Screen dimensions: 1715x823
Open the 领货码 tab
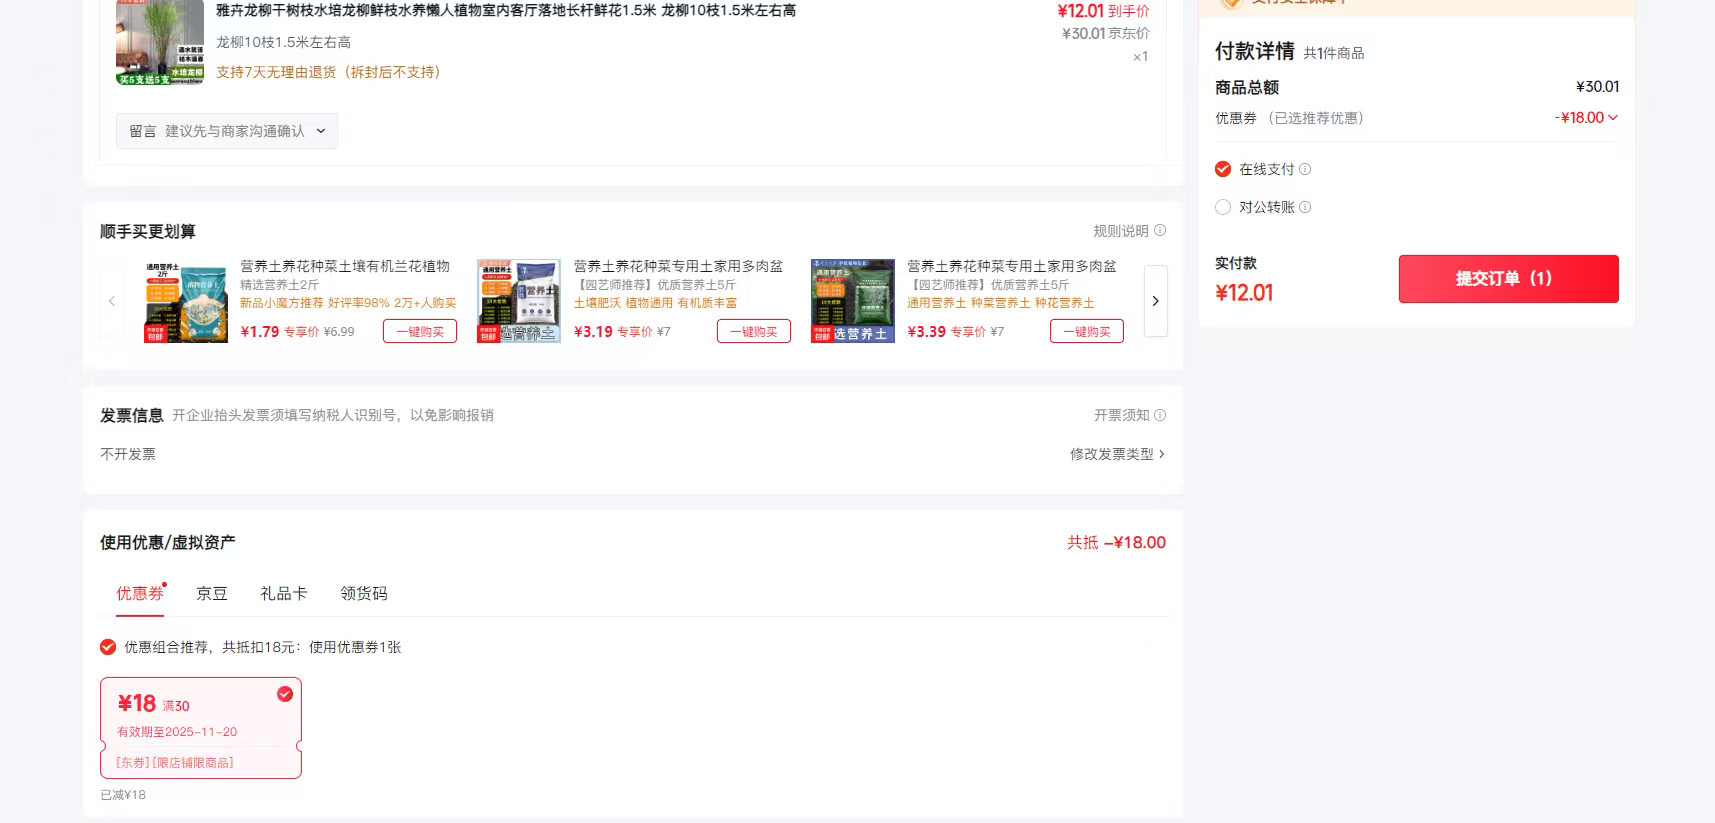coord(364,594)
